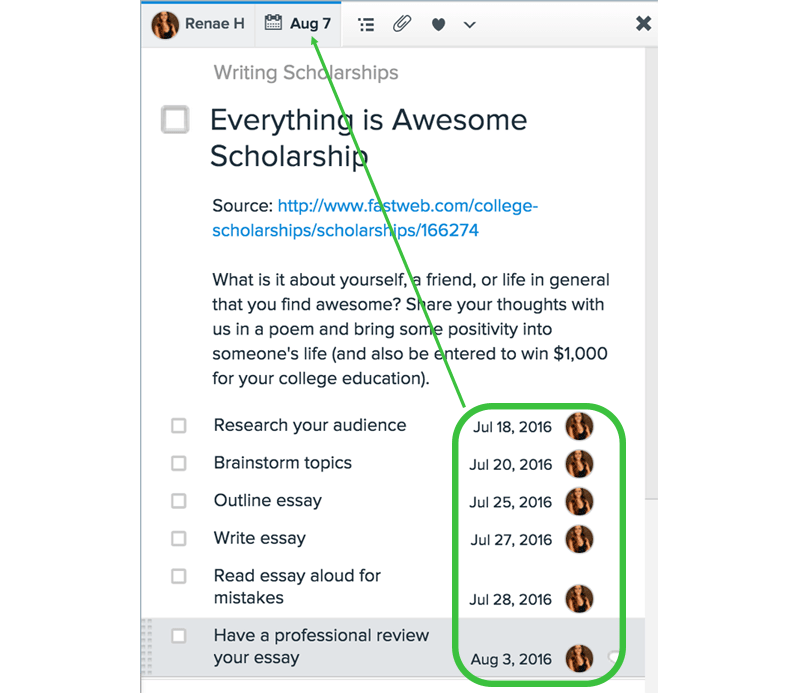Check off Research your audience
Viewport: 798px width, 693px height.
pos(179,425)
